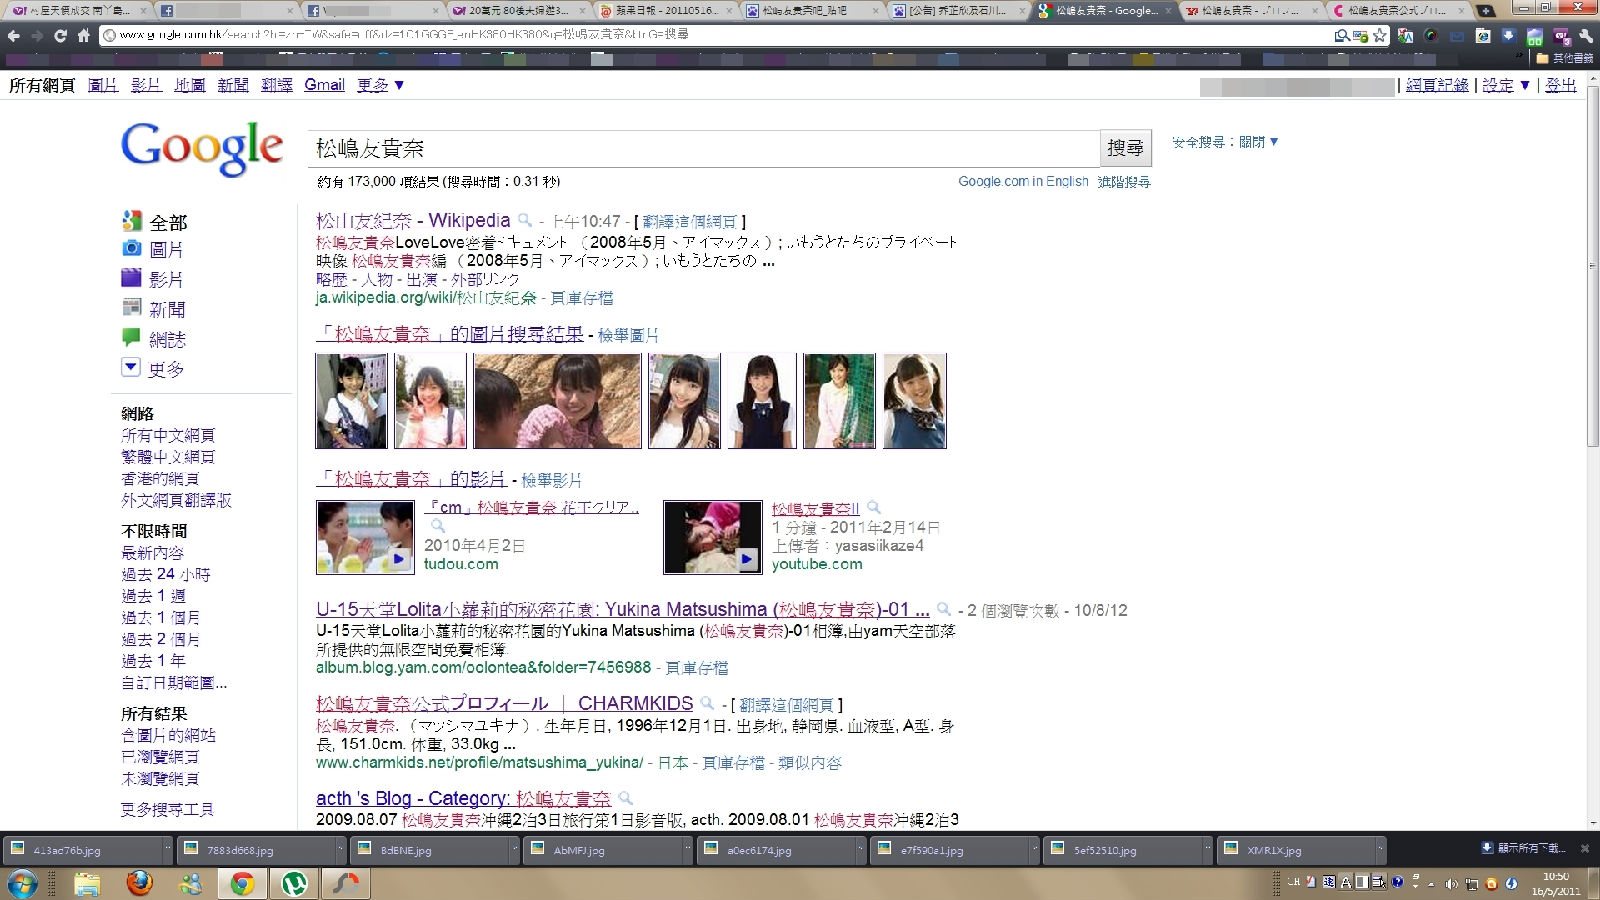Open the Windows Start menu
The width and height of the screenshot is (1600, 900).
(x=22, y=883)
